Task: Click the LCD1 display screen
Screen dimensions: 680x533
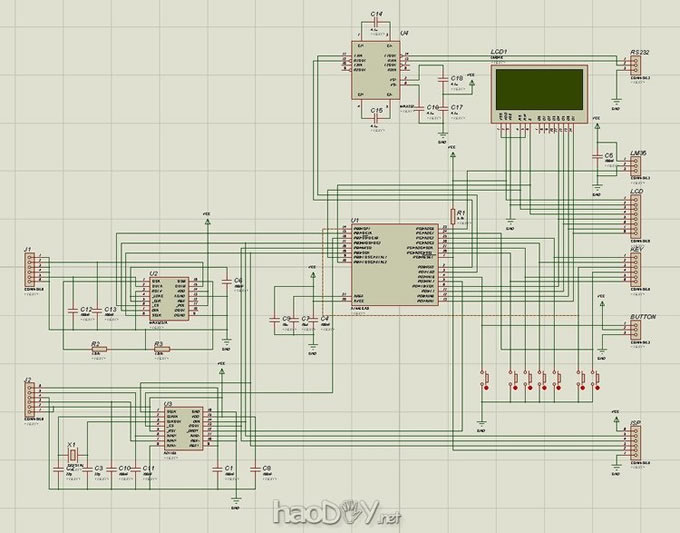Action: (x=541, y=89)
